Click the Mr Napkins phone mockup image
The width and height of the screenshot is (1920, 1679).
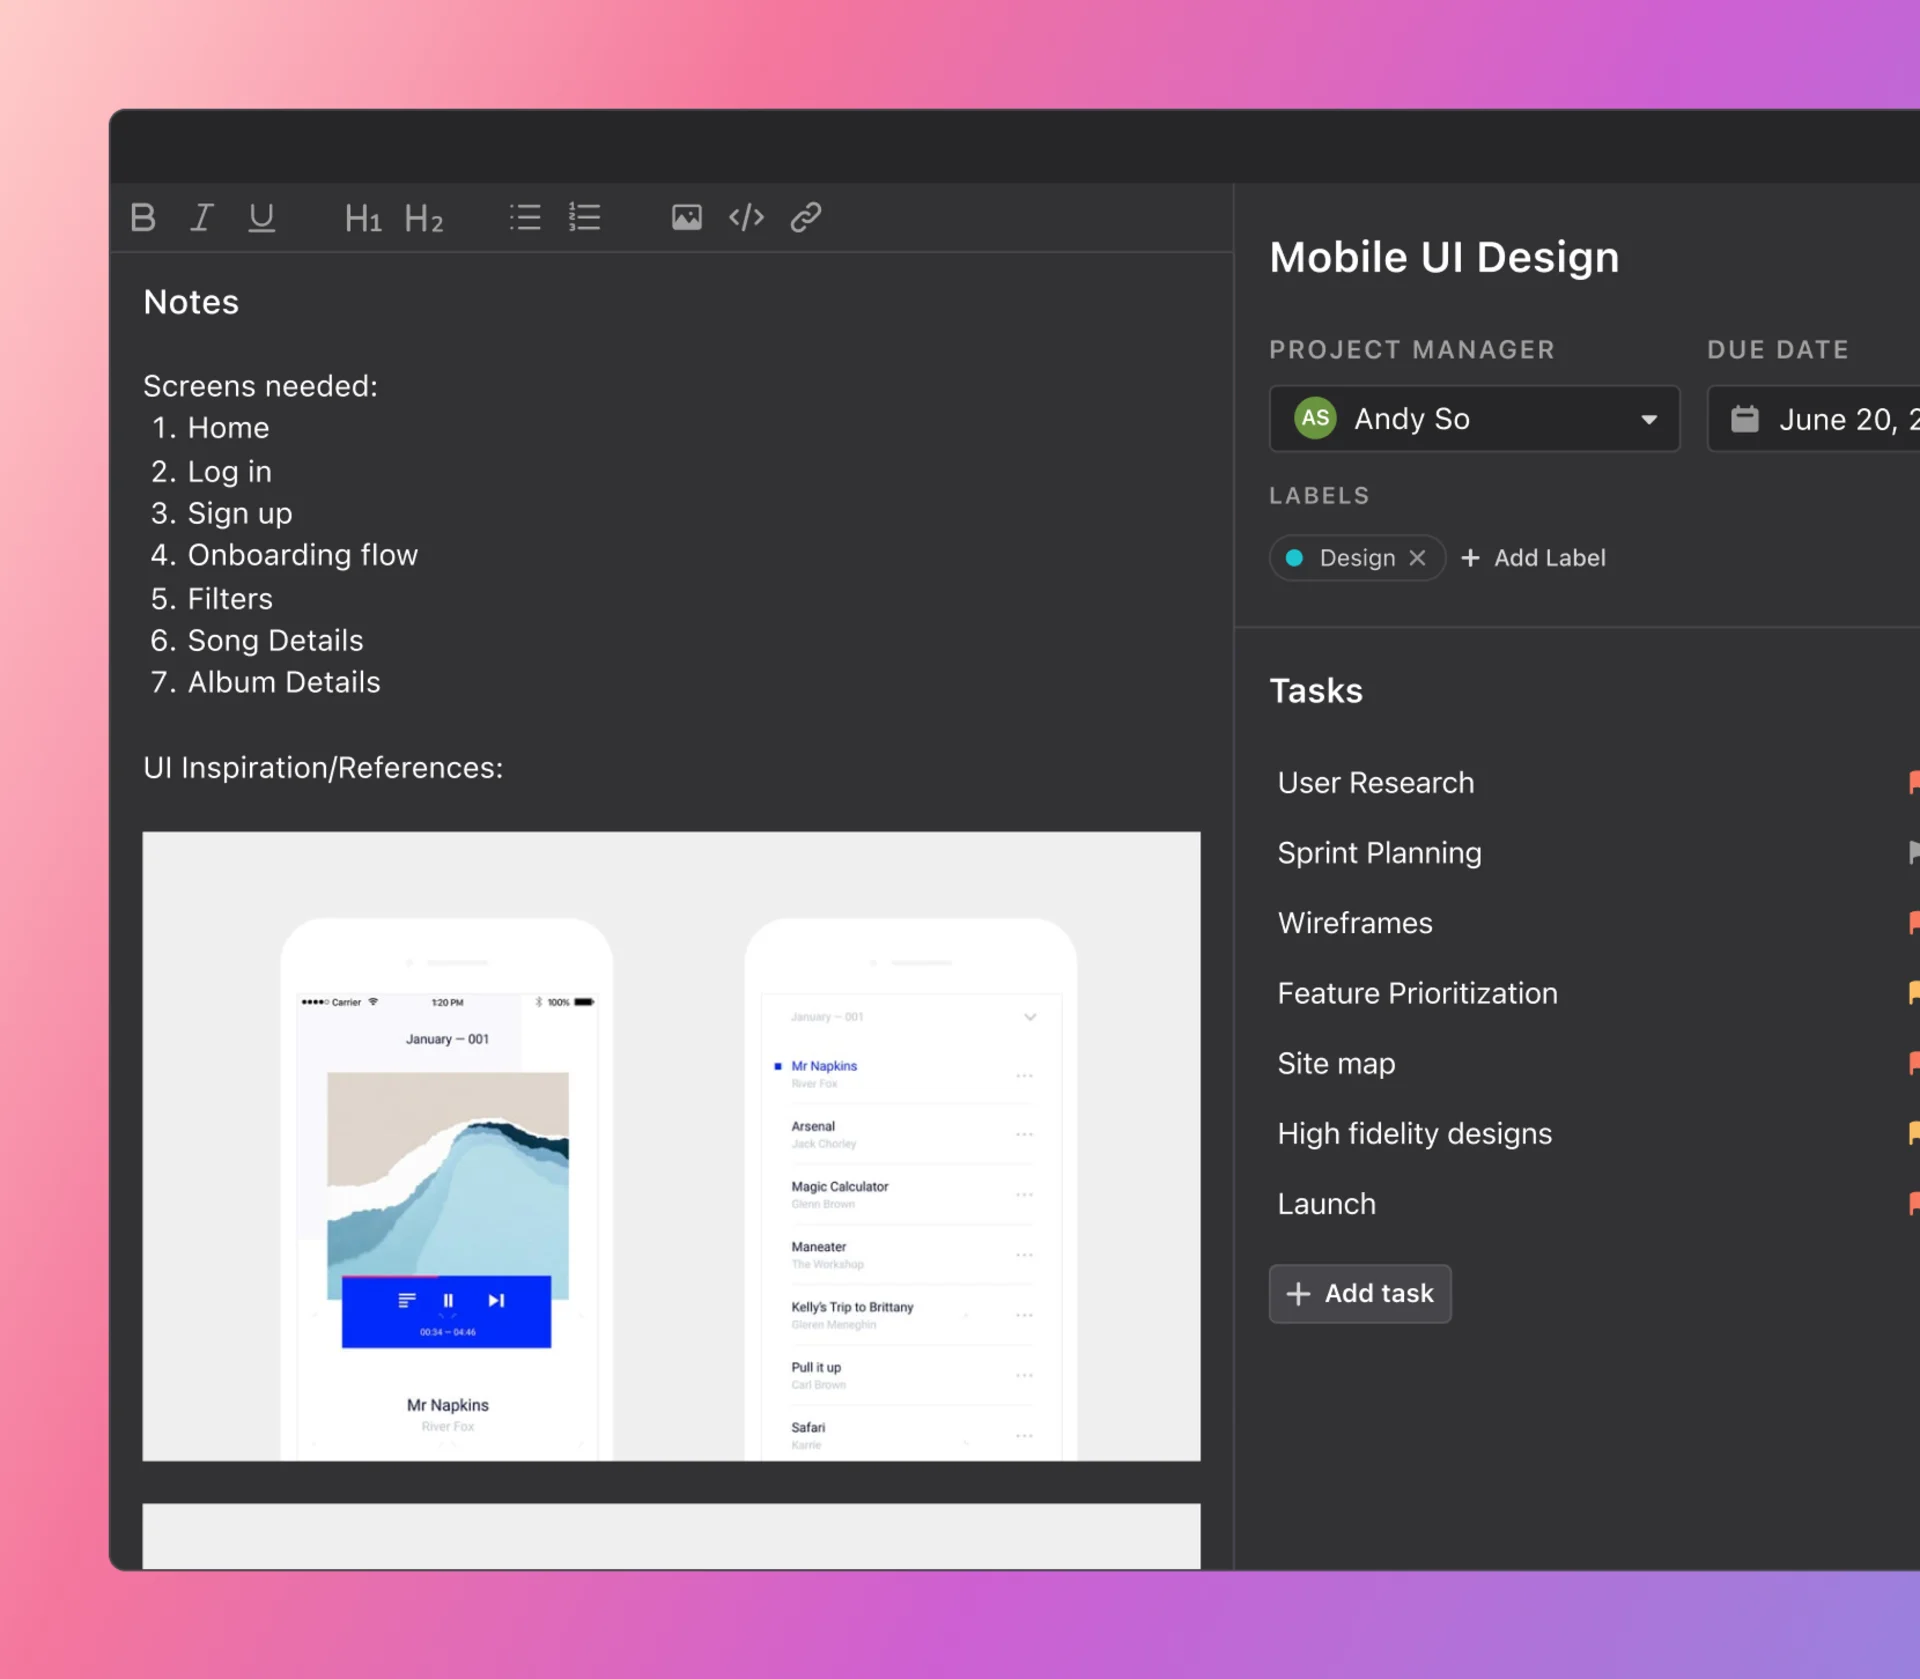[446, 1190]
